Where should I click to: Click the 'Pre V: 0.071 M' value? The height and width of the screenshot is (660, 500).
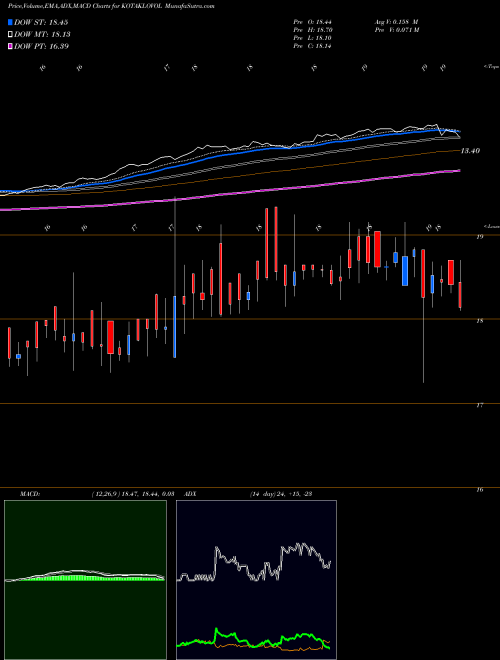coord(396,30)
